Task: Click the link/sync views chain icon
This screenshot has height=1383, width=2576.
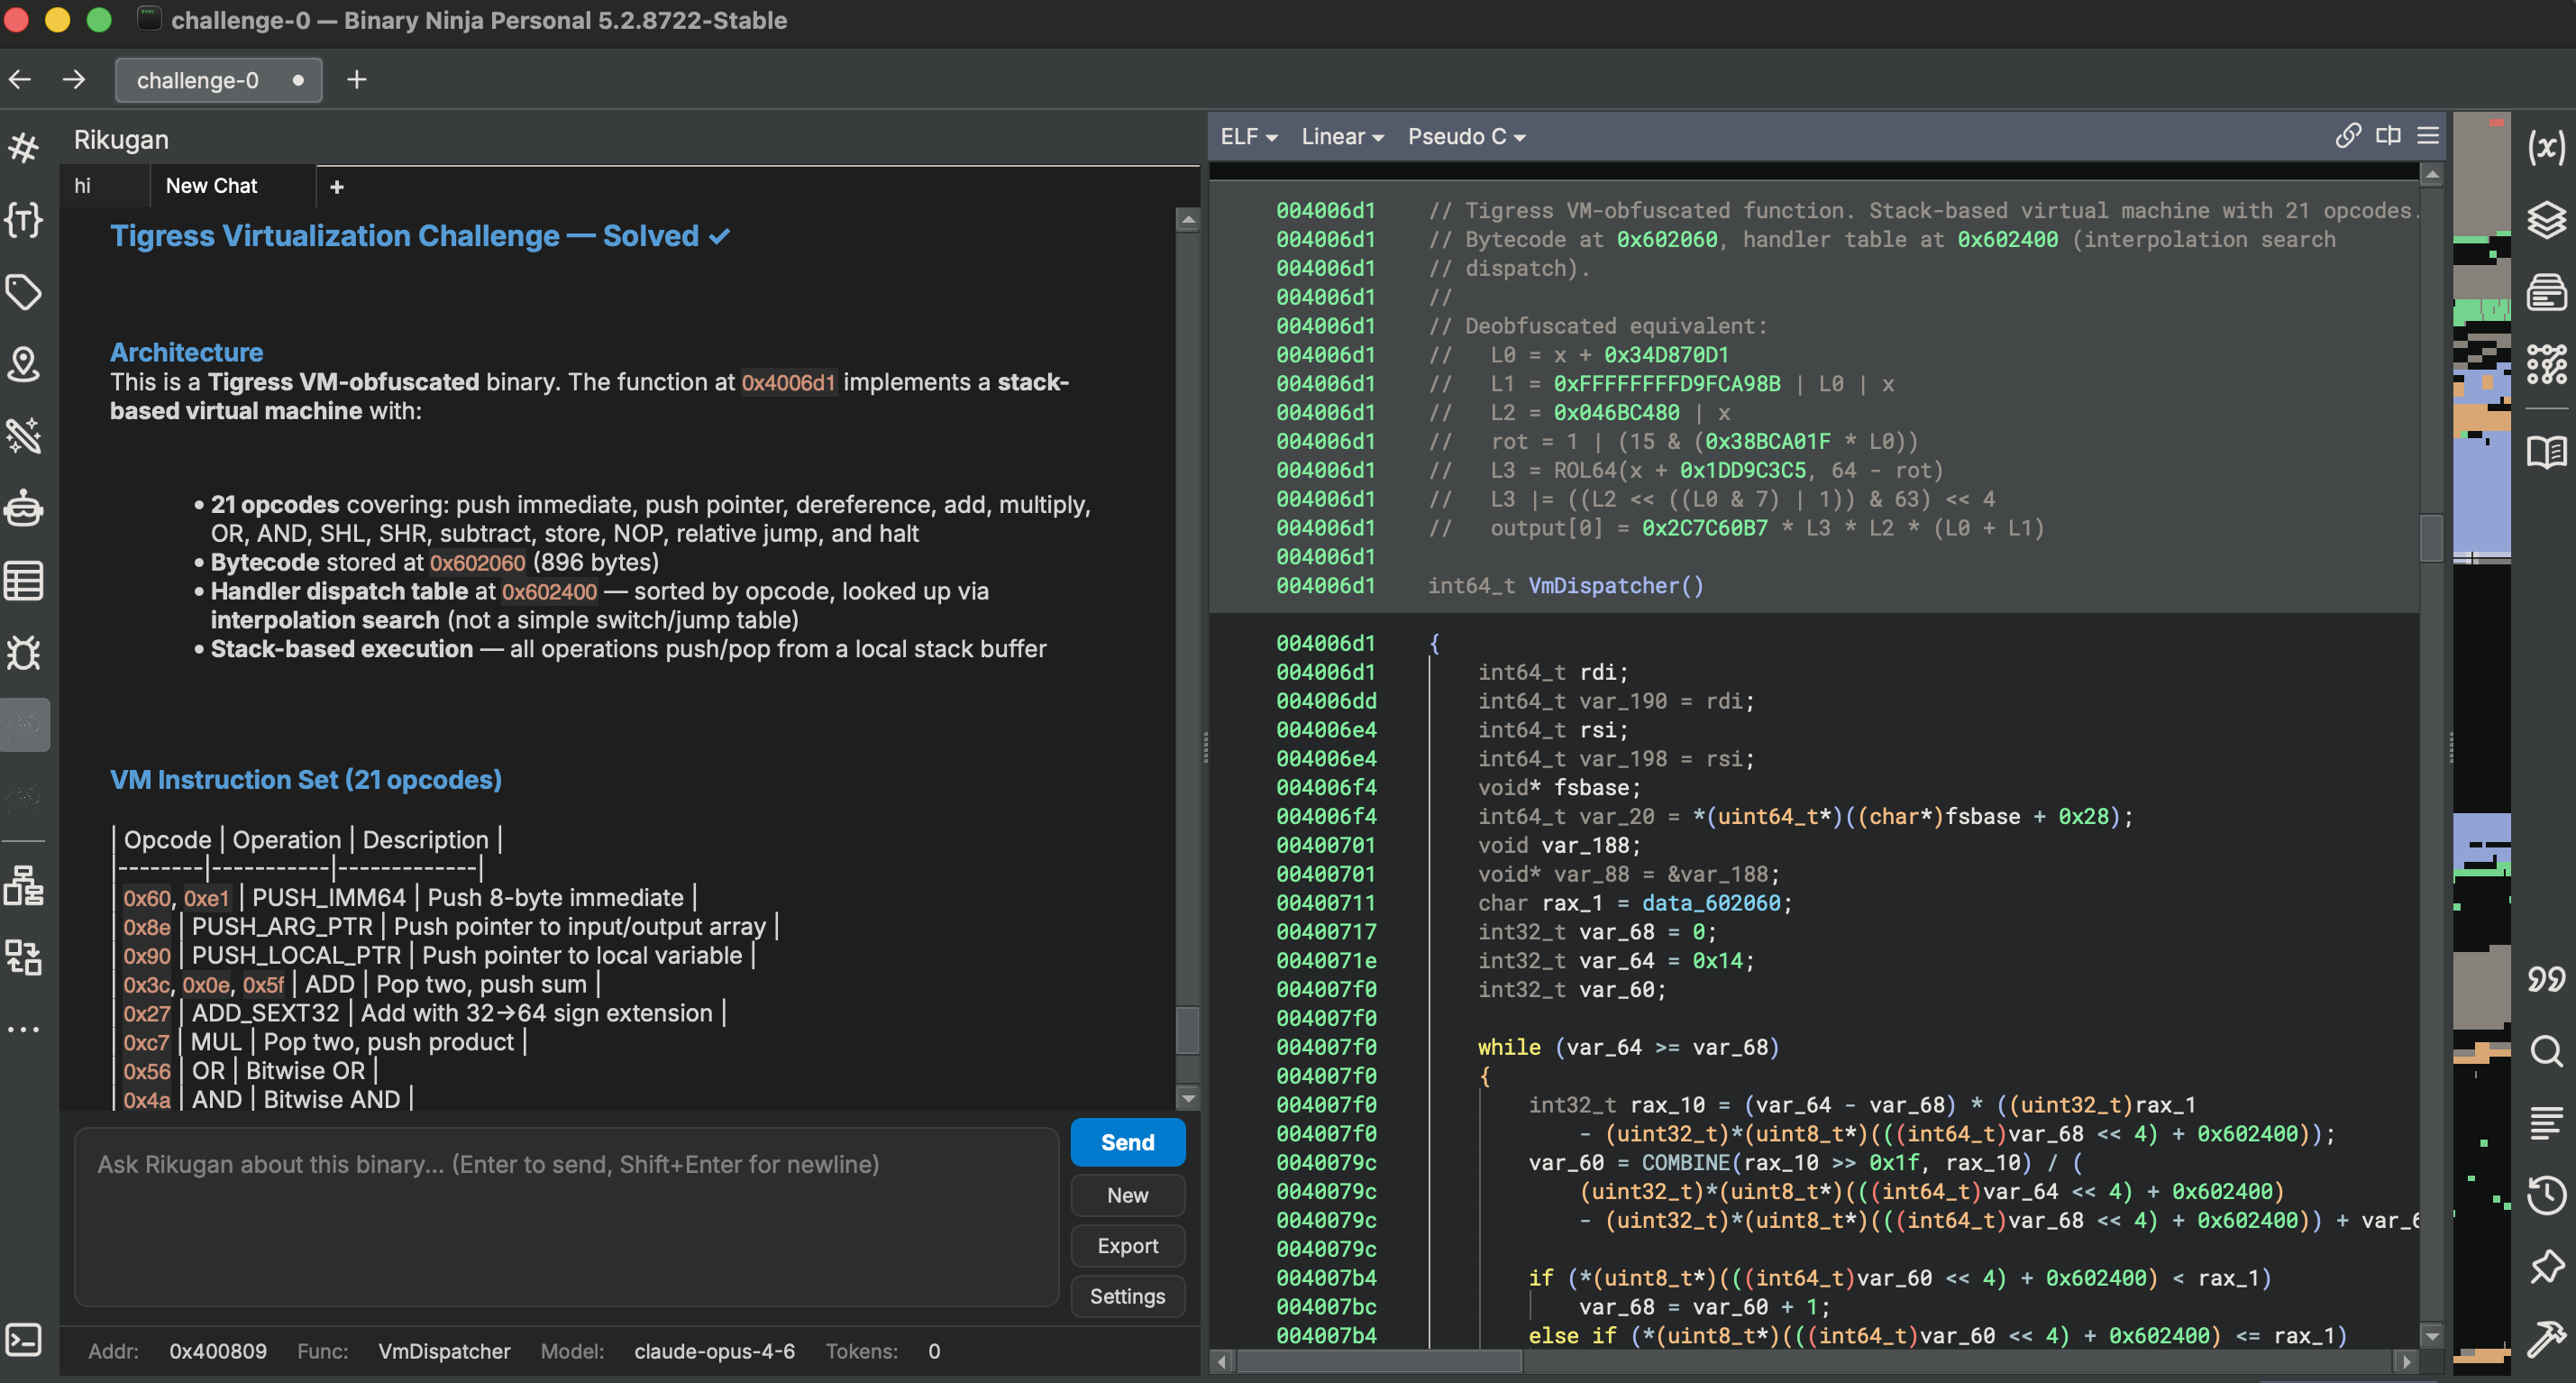Action: pyautogui.click(x=2348, y=136)
